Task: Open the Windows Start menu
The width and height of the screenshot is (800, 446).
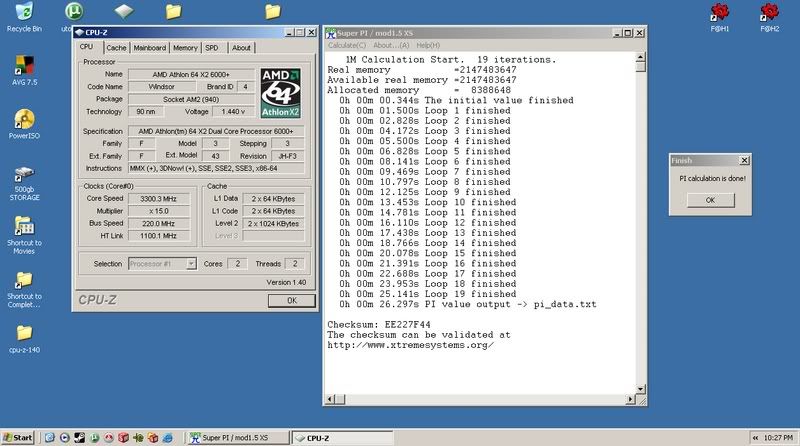Action: [x=18, y=437]
